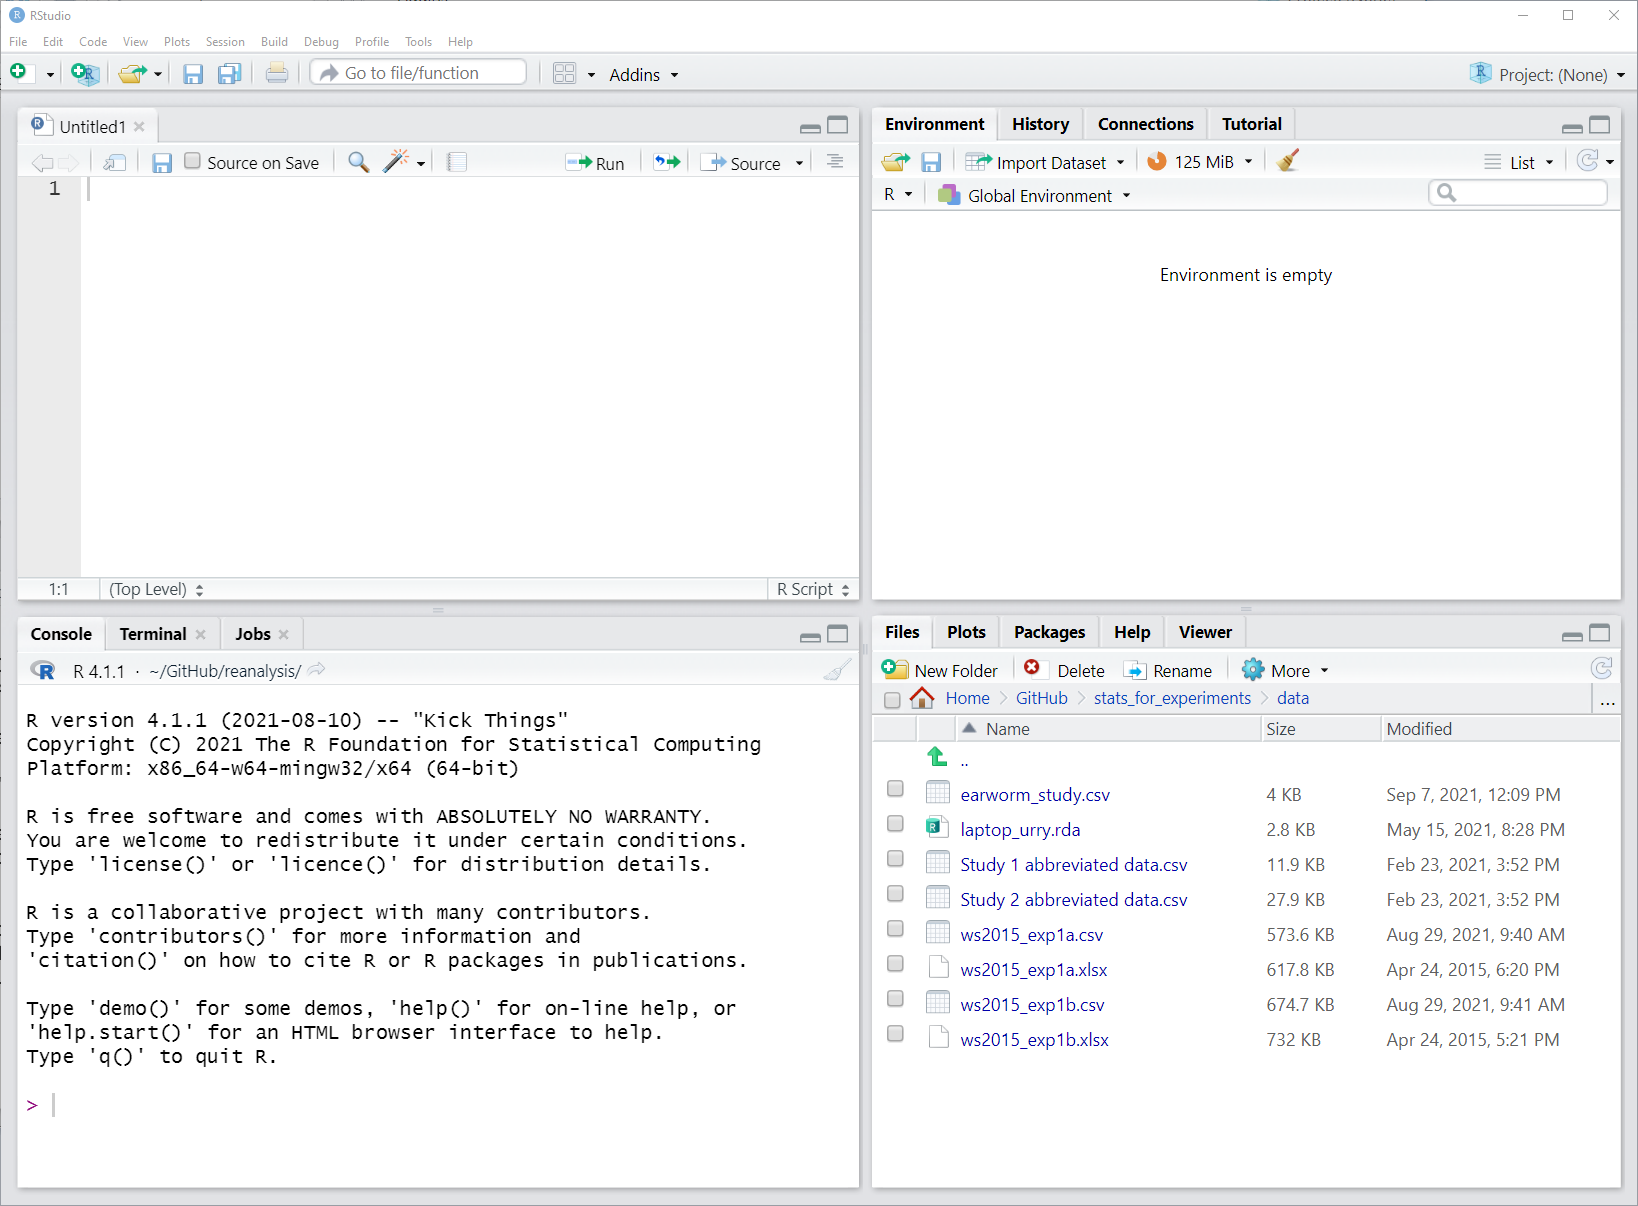Screen dimensions: 1638x1206
Task: Open the Session menu
Action: pyautogui.click(x=225, y=42)
